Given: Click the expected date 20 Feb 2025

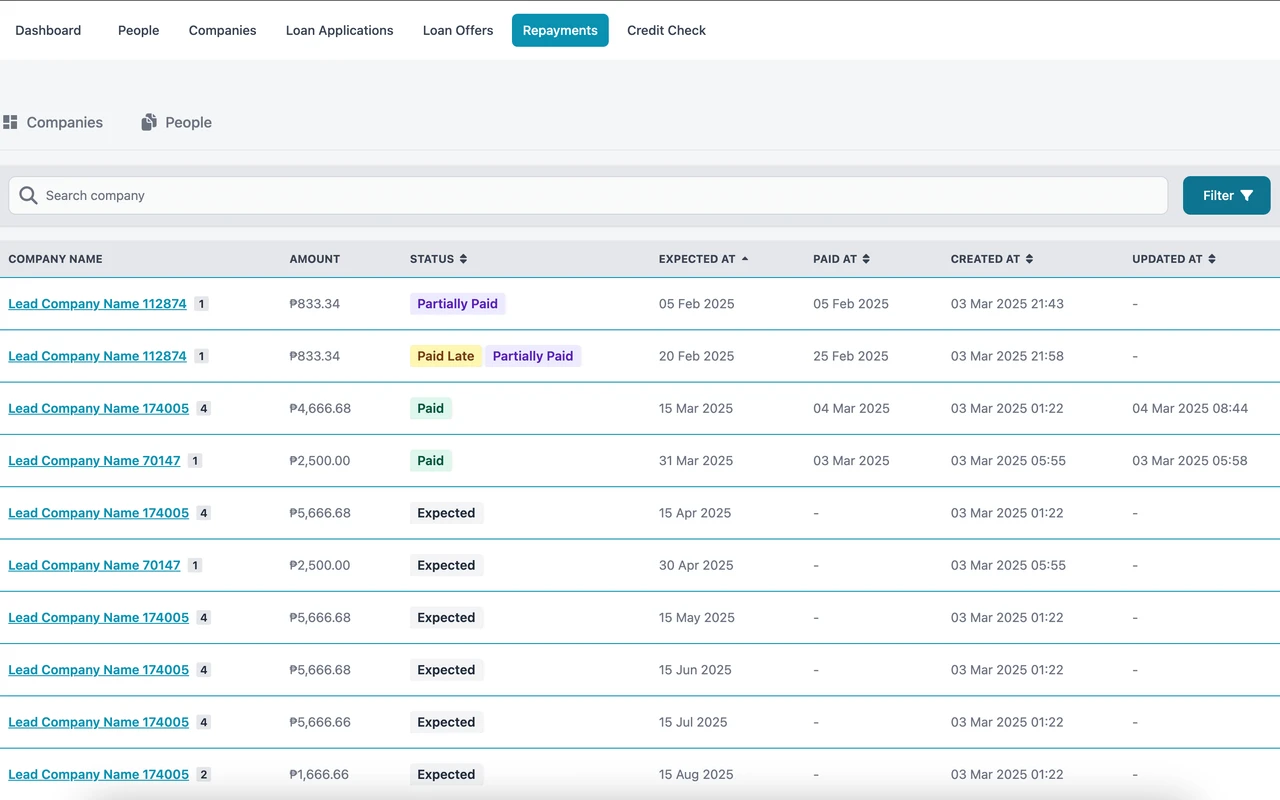Looking at the screenshot, I should click(x=696, y=356).
